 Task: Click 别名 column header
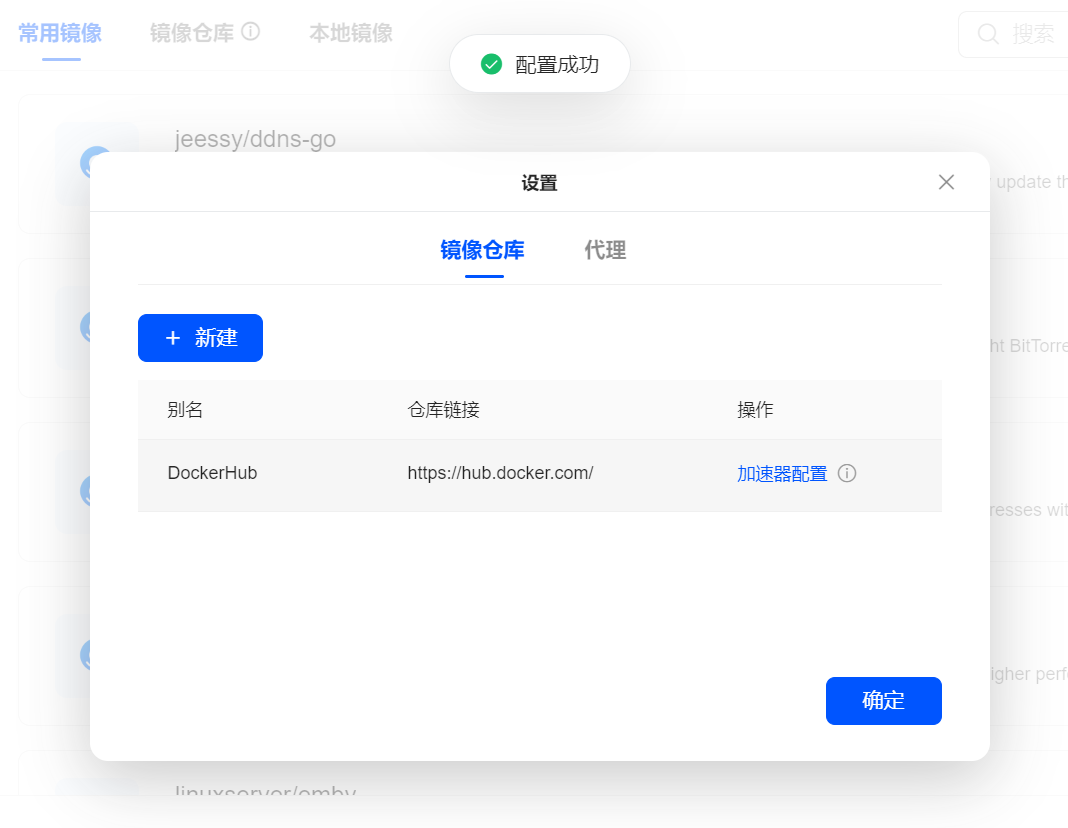pyautogui.click(x=185, y=409)
